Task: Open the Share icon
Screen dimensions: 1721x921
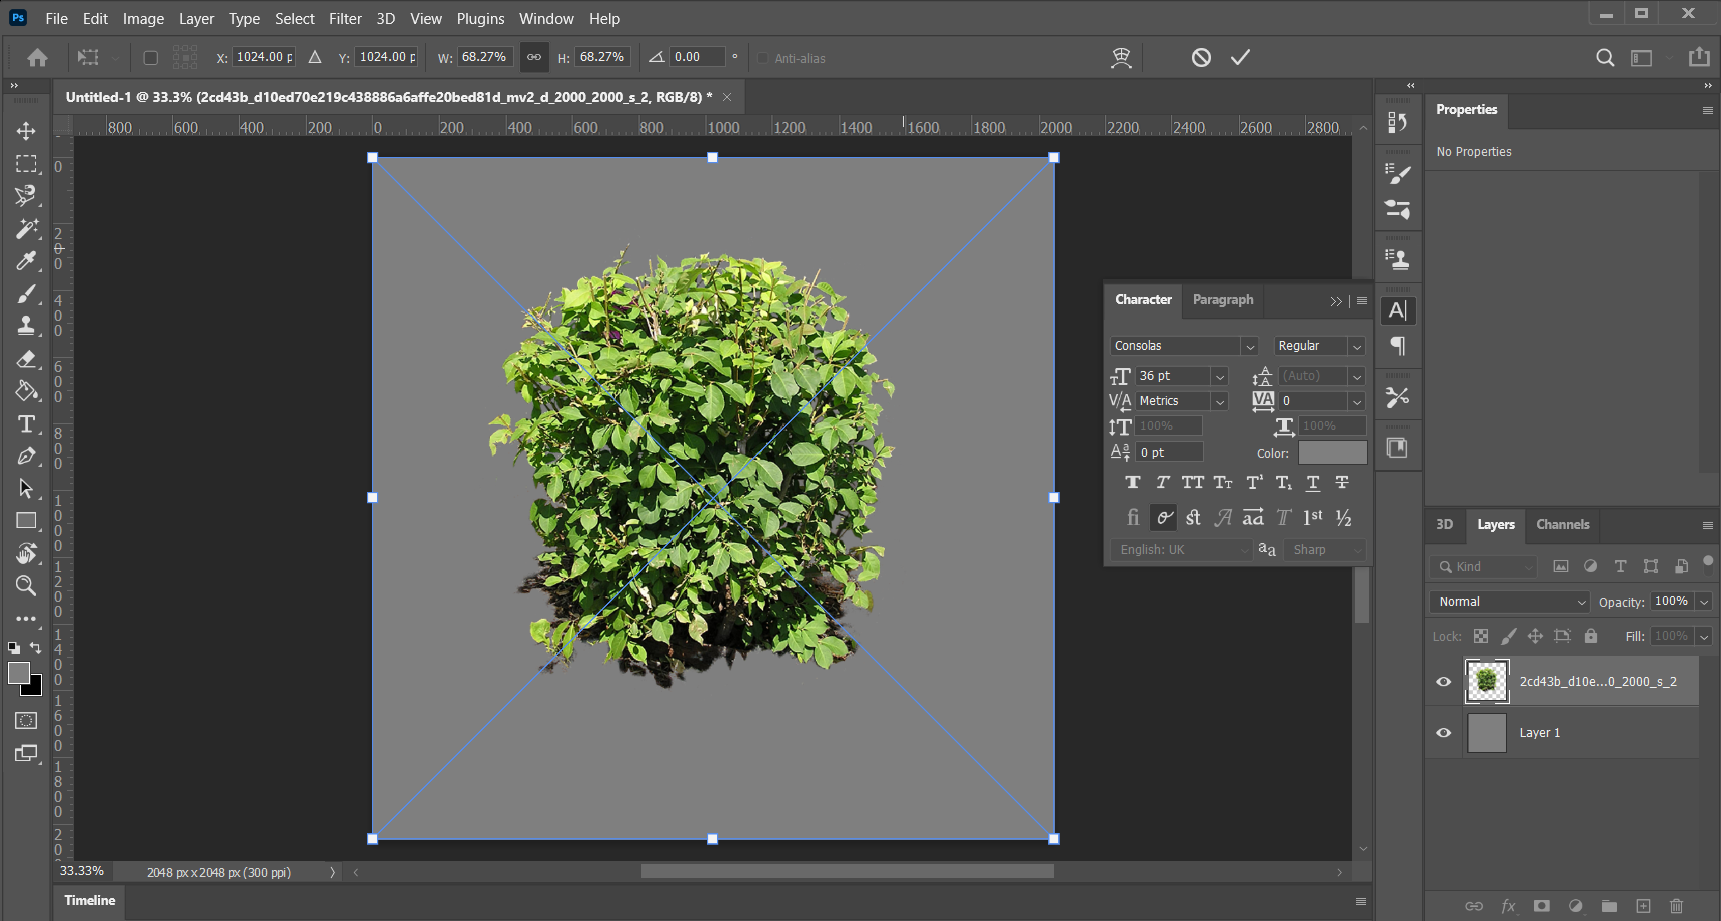Action: point(1699,57)
